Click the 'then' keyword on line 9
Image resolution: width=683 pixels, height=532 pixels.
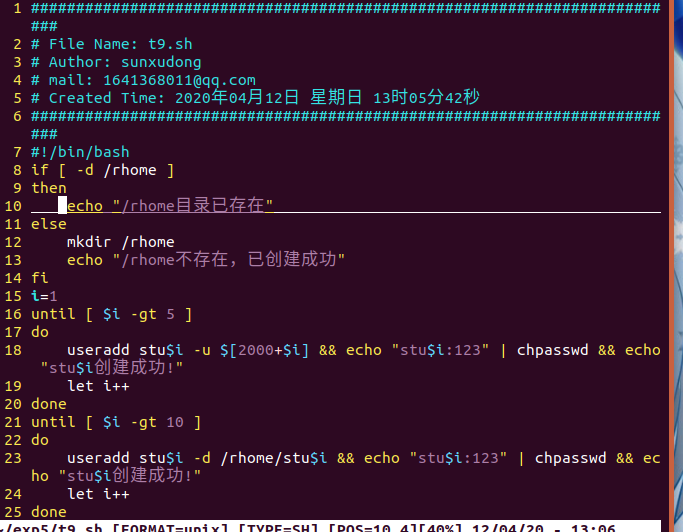pos(49,188)
